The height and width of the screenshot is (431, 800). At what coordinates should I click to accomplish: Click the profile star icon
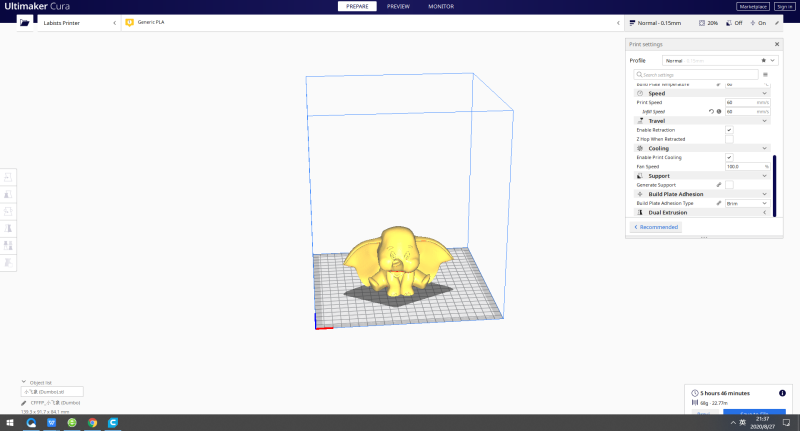pos(764,60)
